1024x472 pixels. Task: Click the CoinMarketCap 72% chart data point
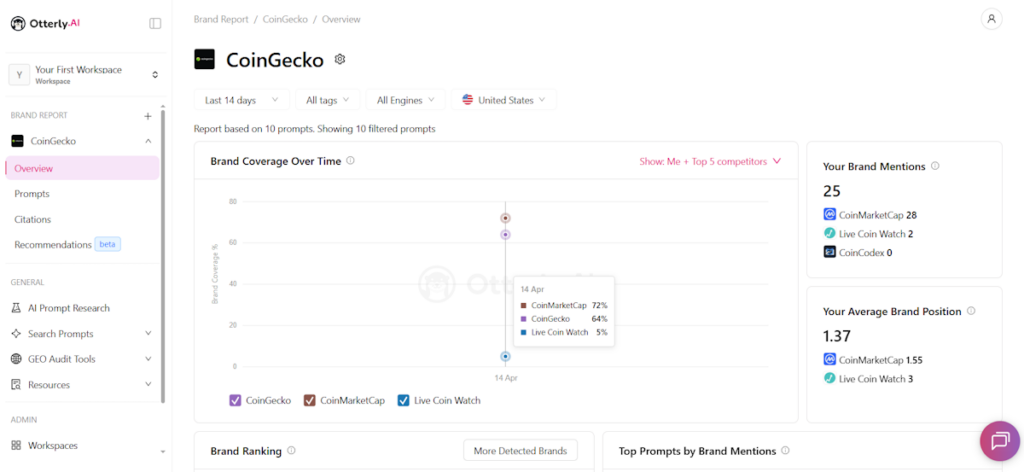[505, 218]
